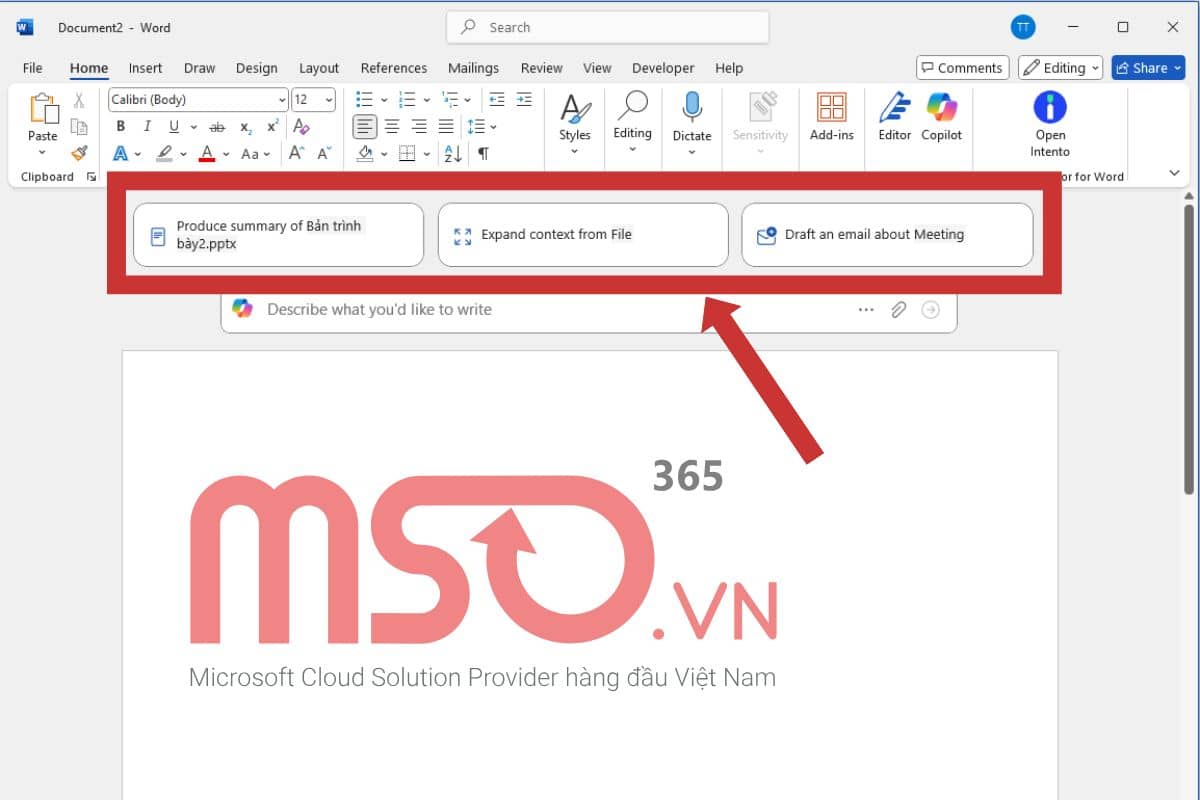Submit the Copilot prompt with arrow
Viewport: 1200px width, 800px height.
pyautogui.click(x=931, y=310)
